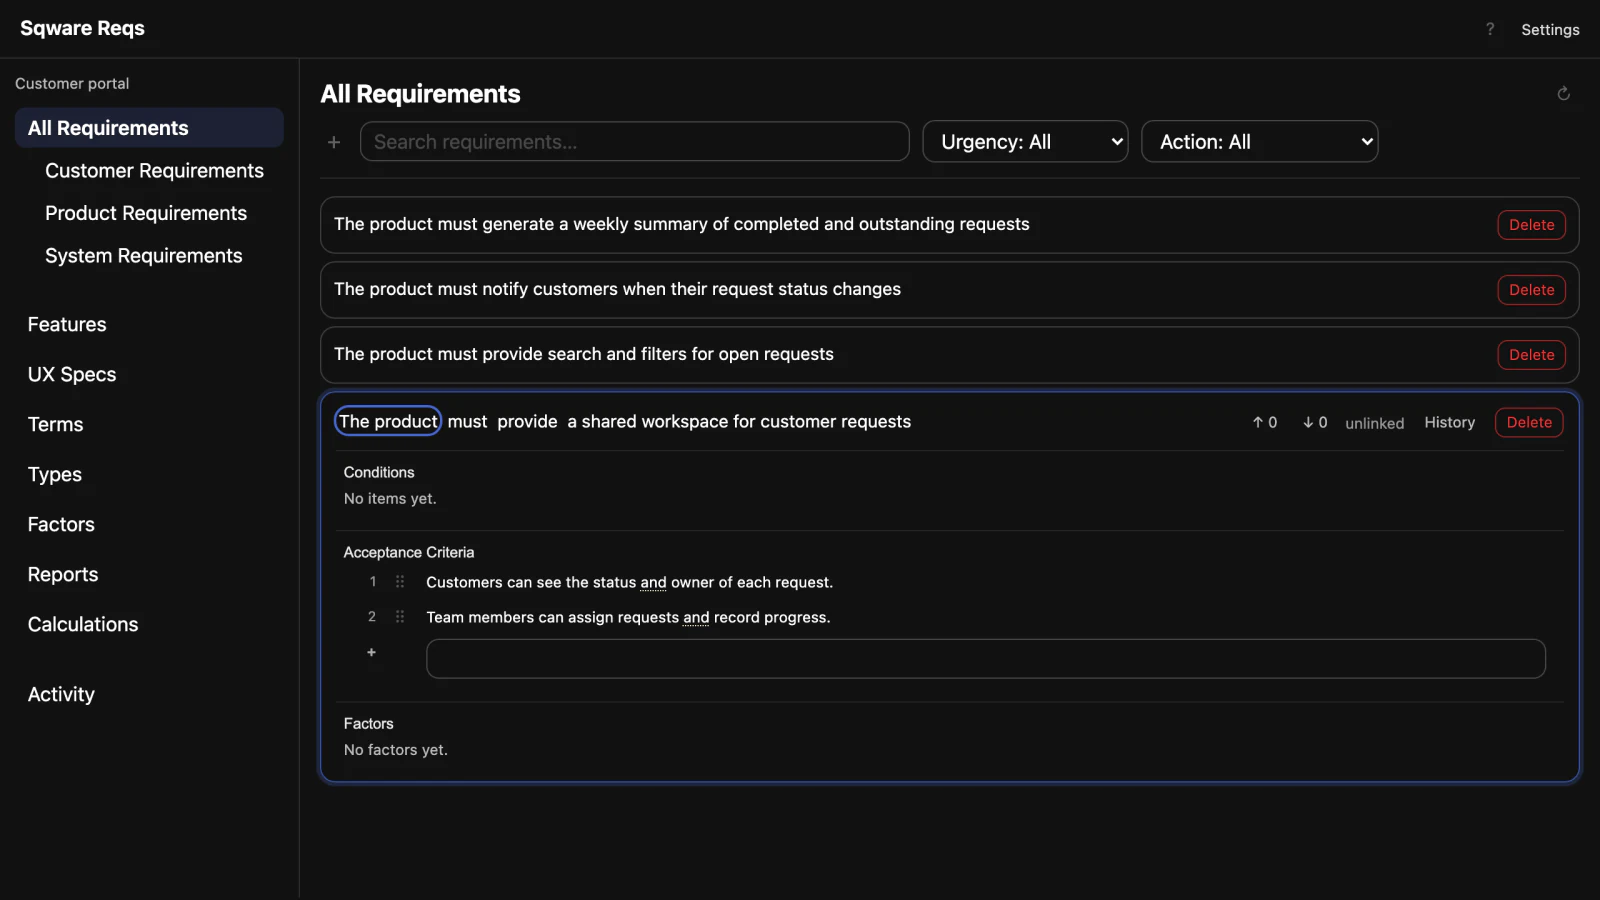Screen dimensions: 1600x900
Task: Click the word 'provide' in expanded requirement
Action: (527, 422)
